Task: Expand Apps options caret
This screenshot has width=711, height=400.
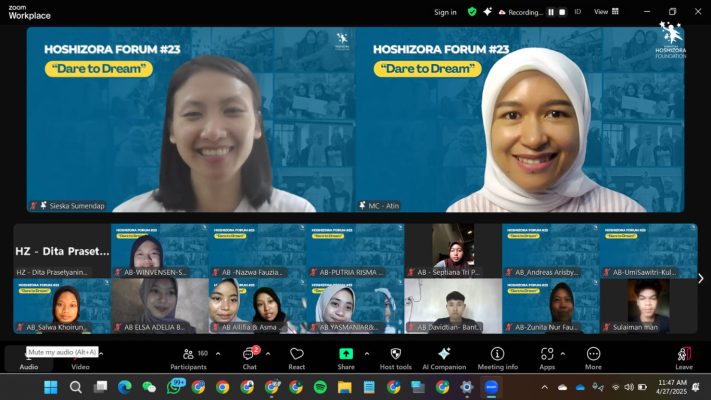Action: (563, 354)
